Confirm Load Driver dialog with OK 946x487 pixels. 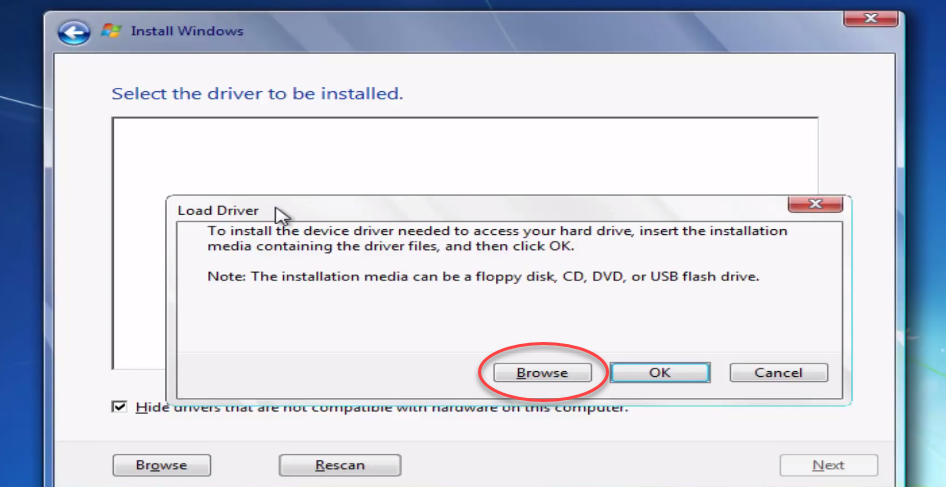pyautogui.click(x=659, y=372)
